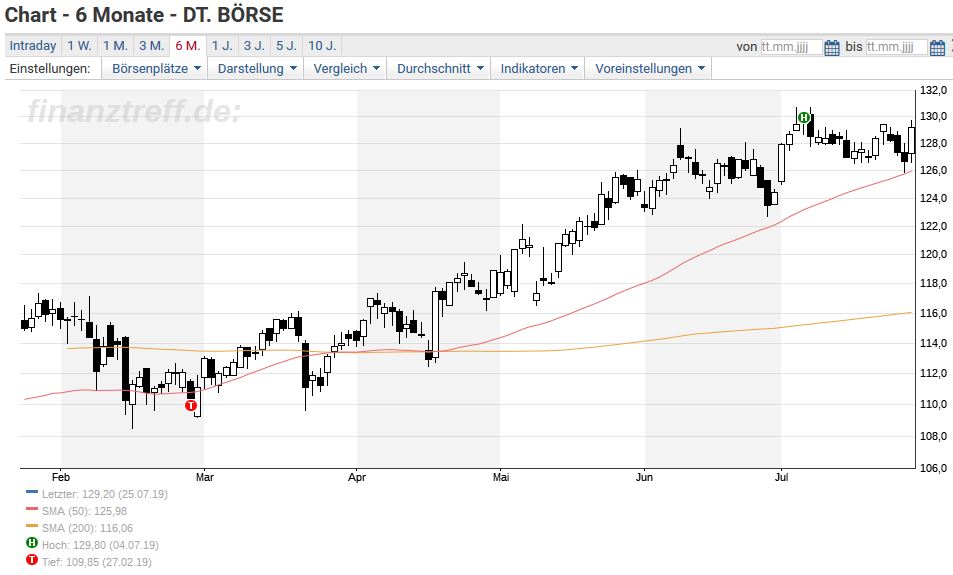Viewport: 953px width, 575px height.
Task: Click the 126,0 y-axis price label
Action: click(934, 170)
